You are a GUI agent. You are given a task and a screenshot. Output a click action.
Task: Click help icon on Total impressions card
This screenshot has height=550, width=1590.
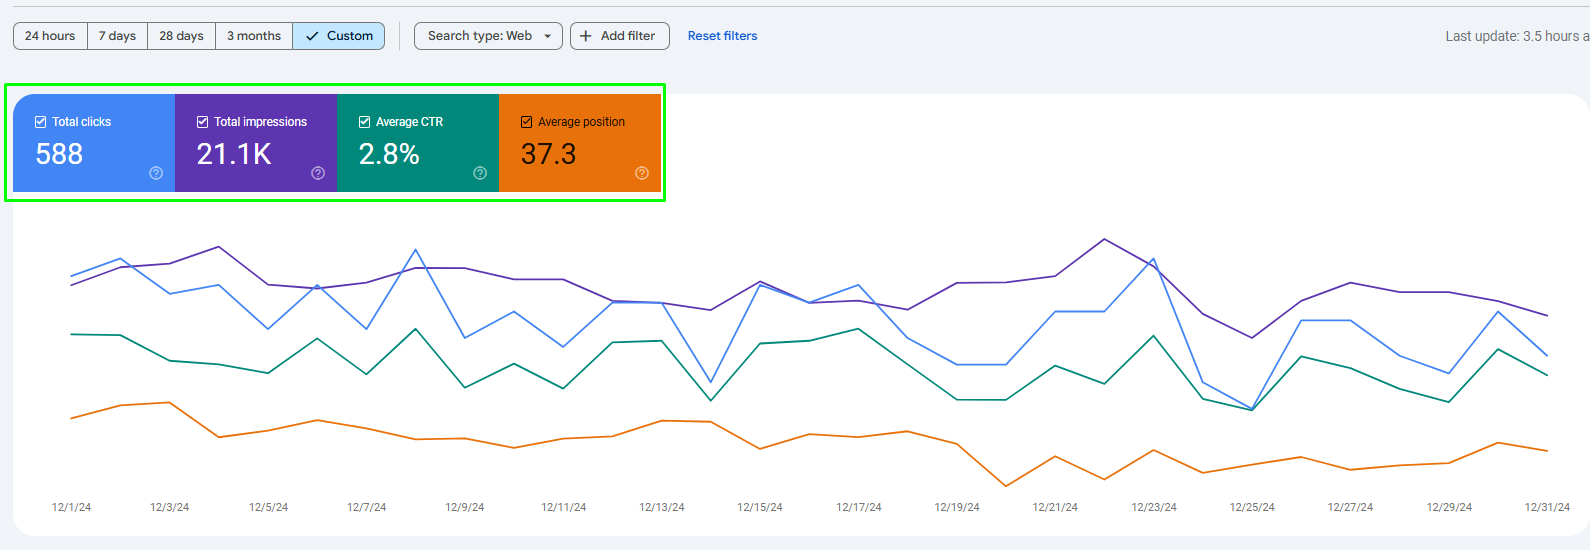point(318,173)
